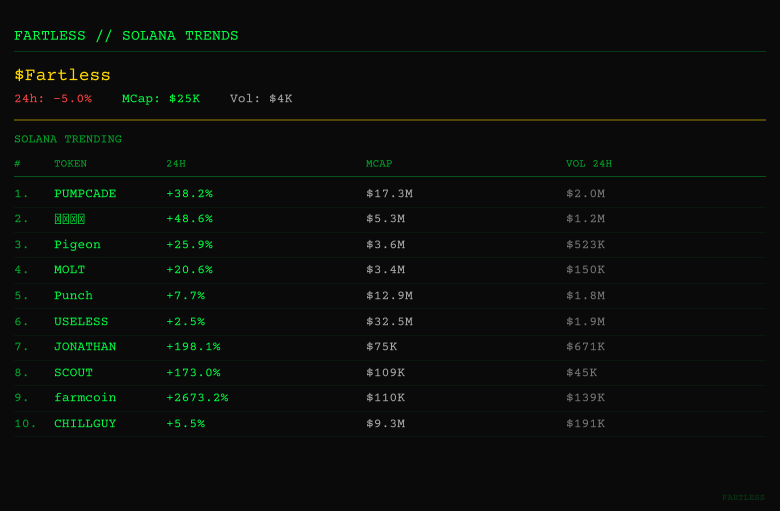Click the $191K volume value
This screenshot has width=780, height=511.
tap(585, 423)
